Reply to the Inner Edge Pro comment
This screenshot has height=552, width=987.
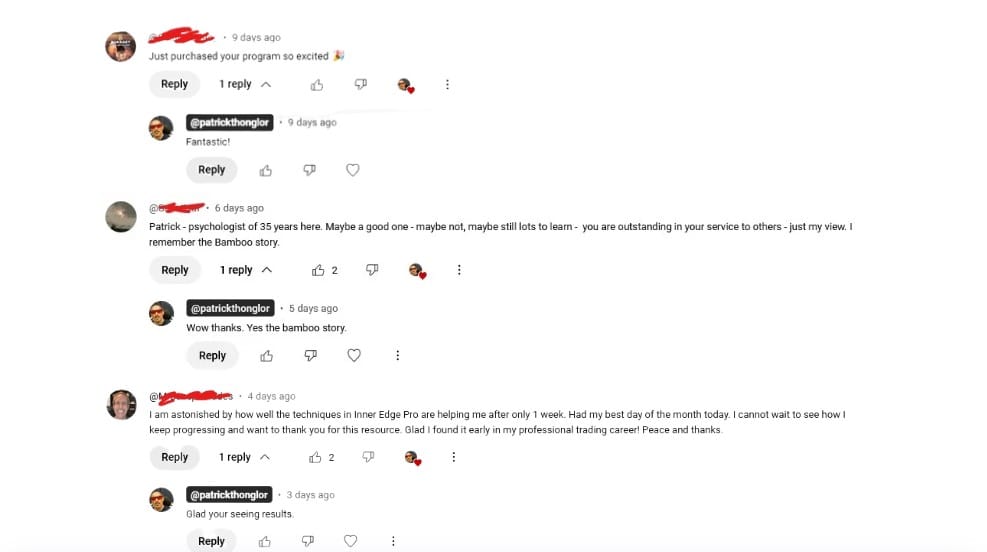click(174, 457)
